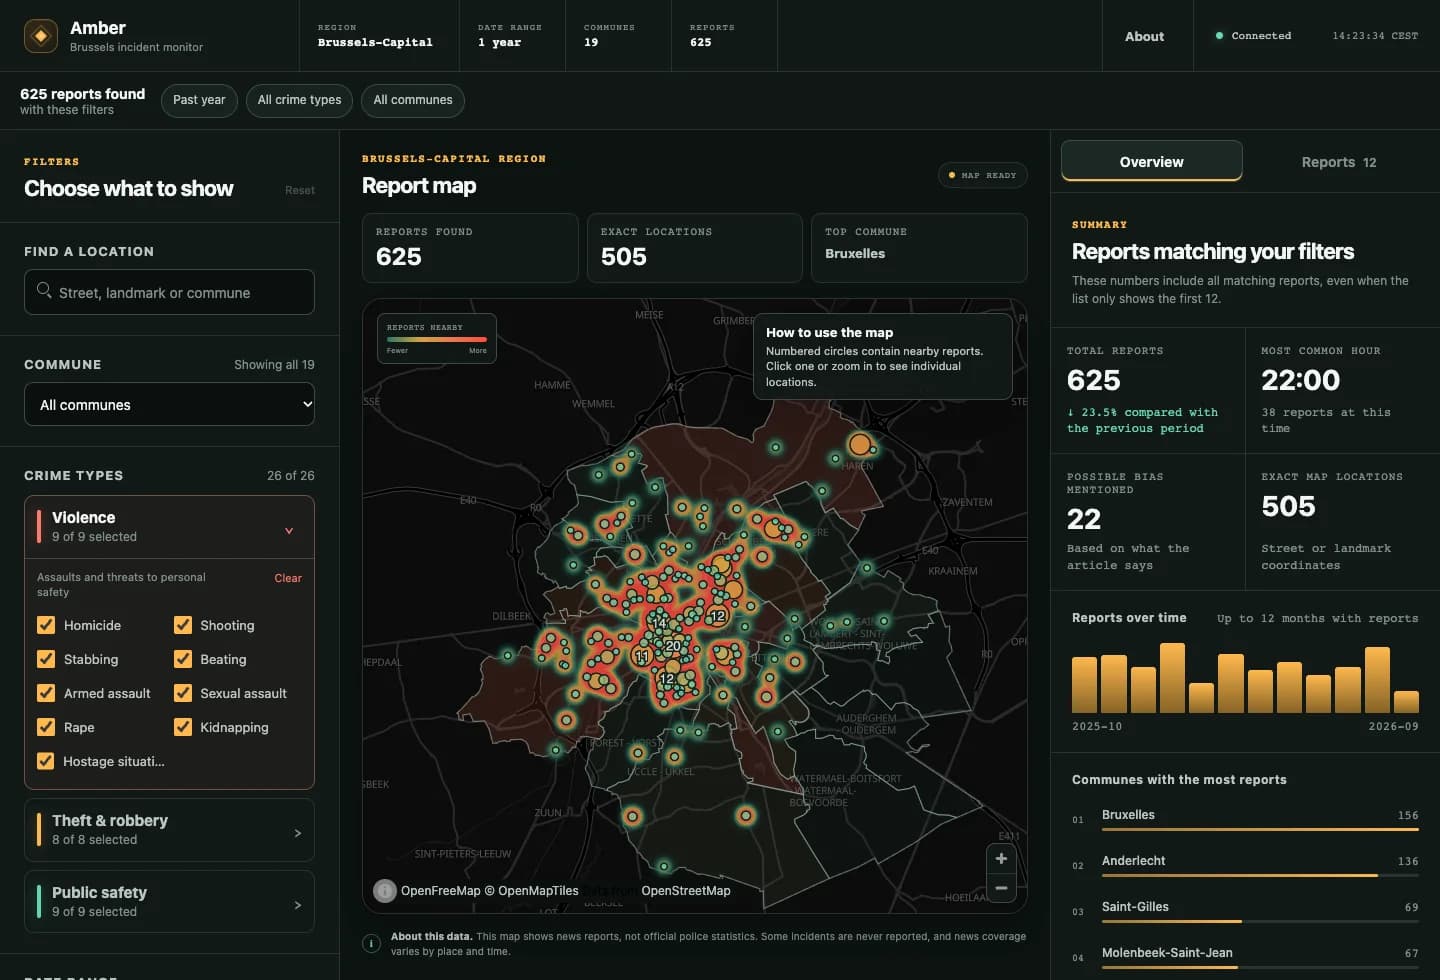The width and height of the screenshot is (1440, 980).
Task: Click the About this data info icon
Action: pos(371,943)
